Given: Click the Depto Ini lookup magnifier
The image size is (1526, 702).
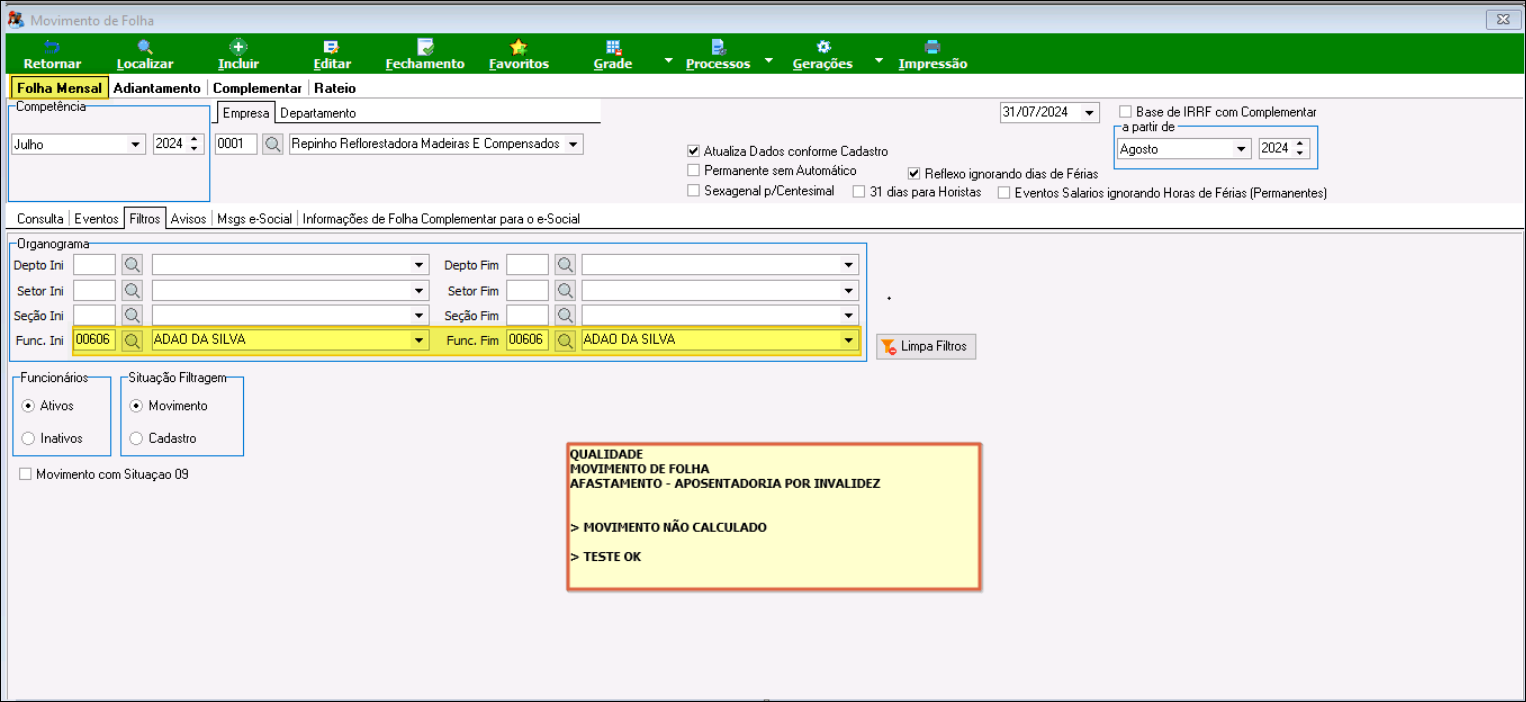Looking at the screenshot, I should point(132,265).
